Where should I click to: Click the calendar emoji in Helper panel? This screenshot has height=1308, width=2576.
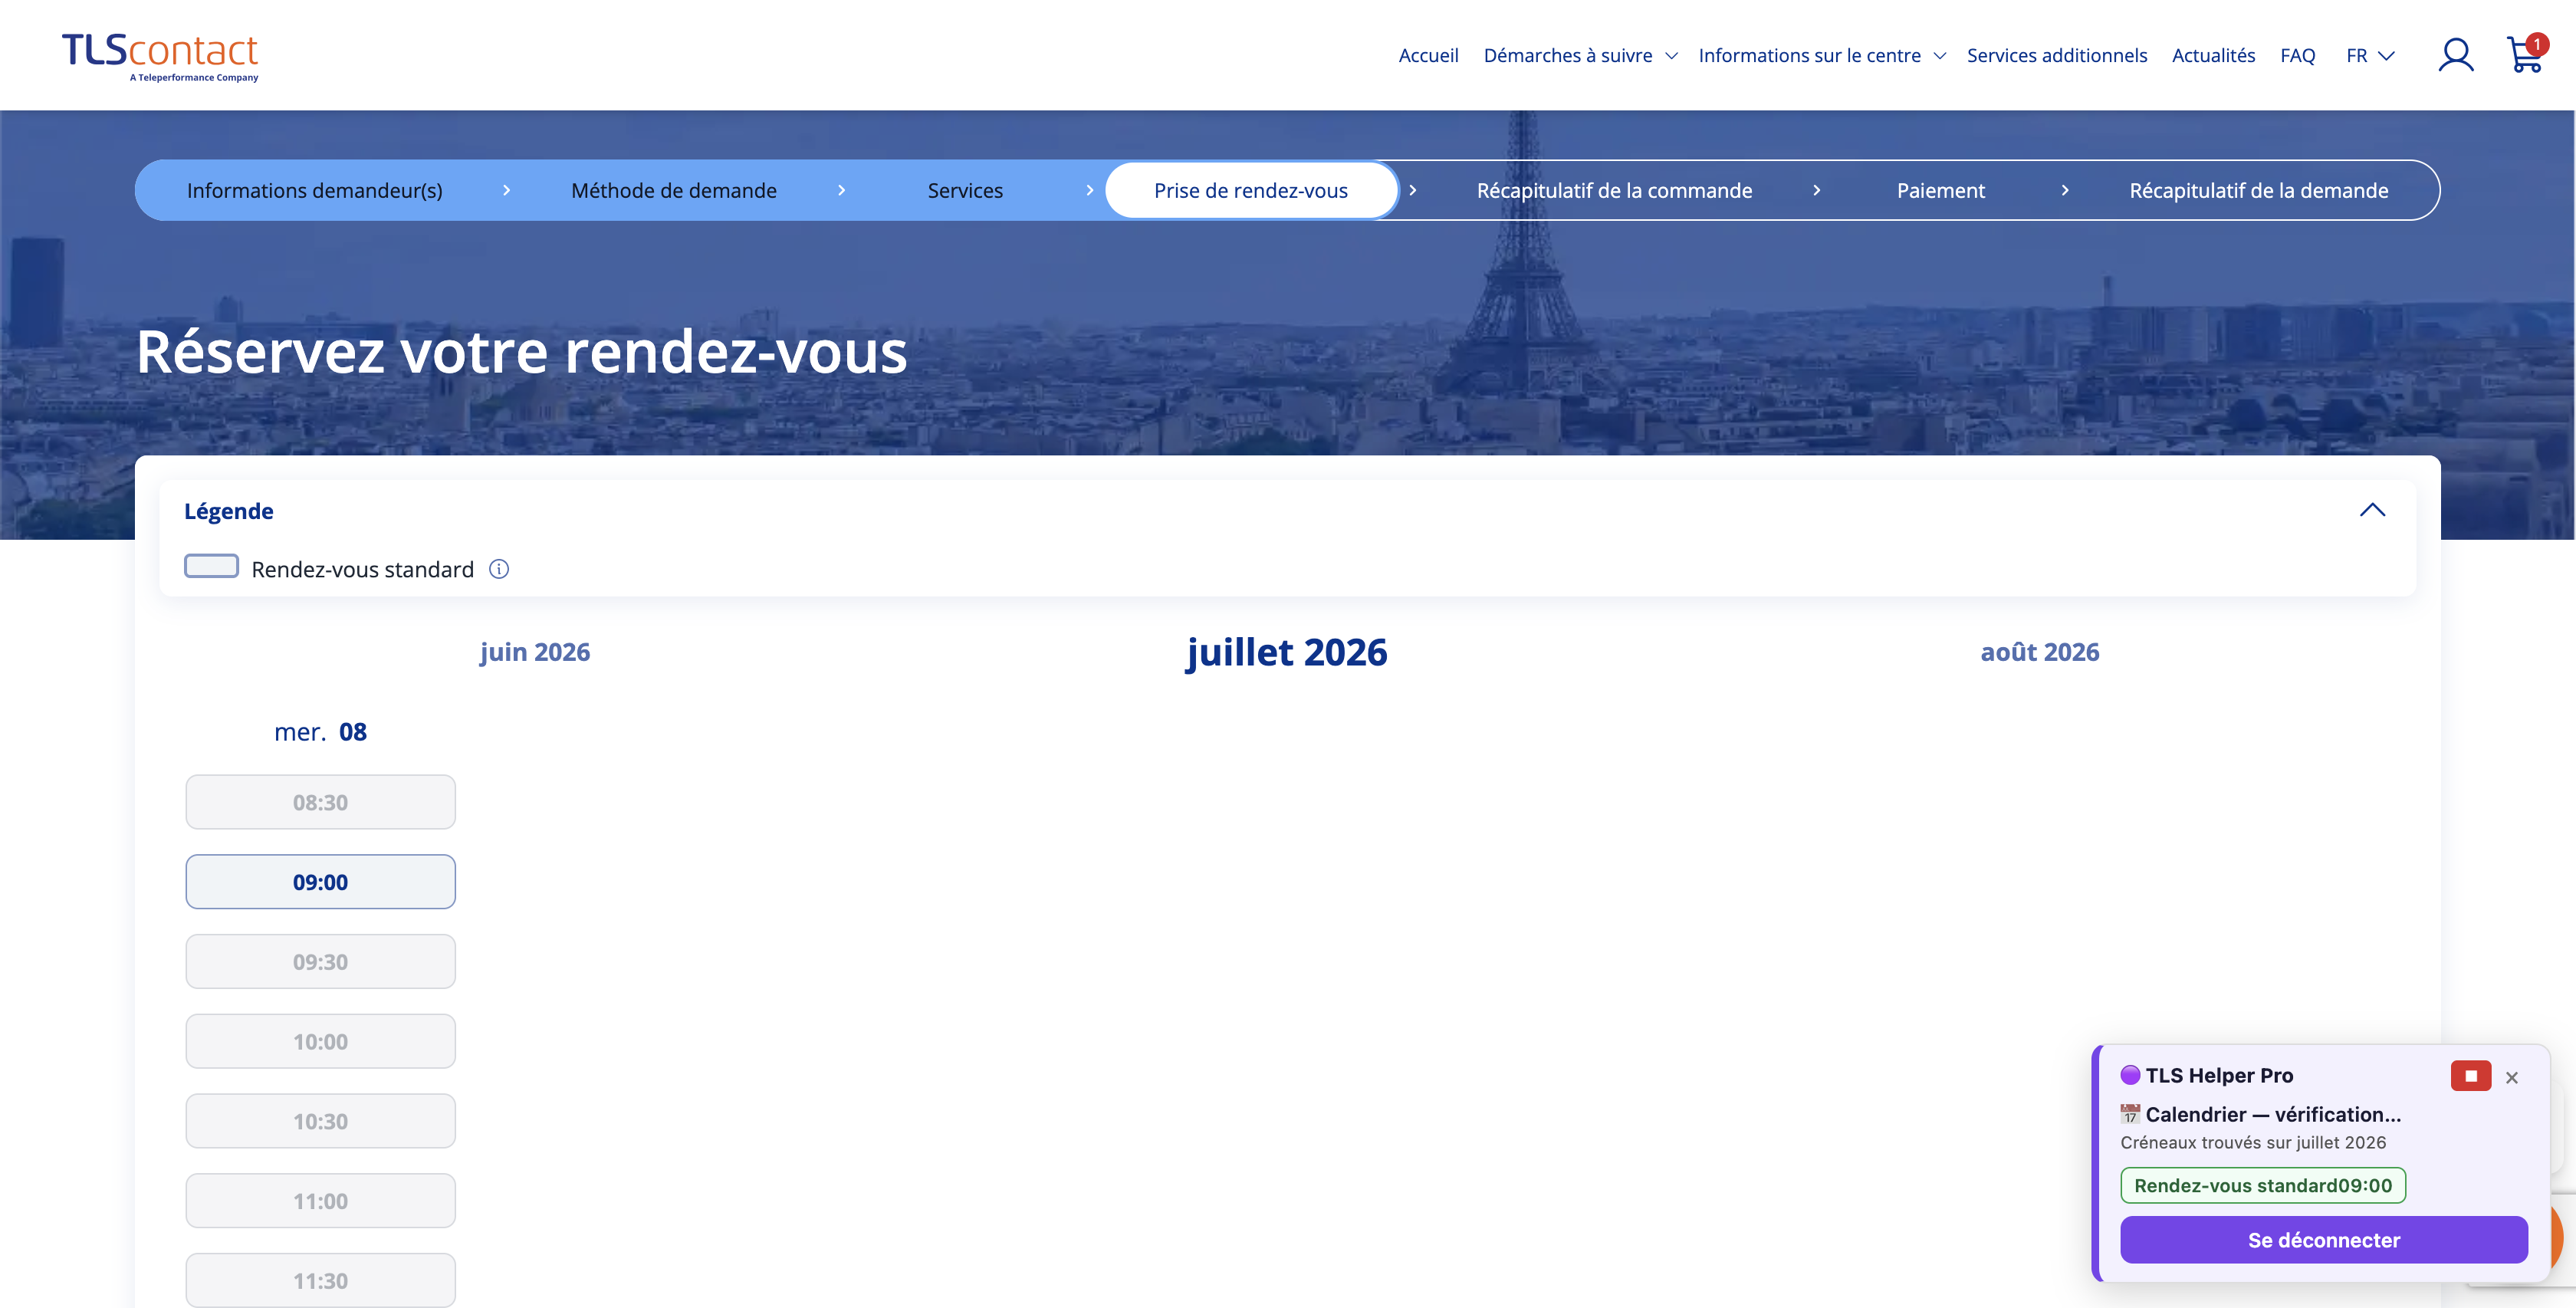pos(2130,1114)
